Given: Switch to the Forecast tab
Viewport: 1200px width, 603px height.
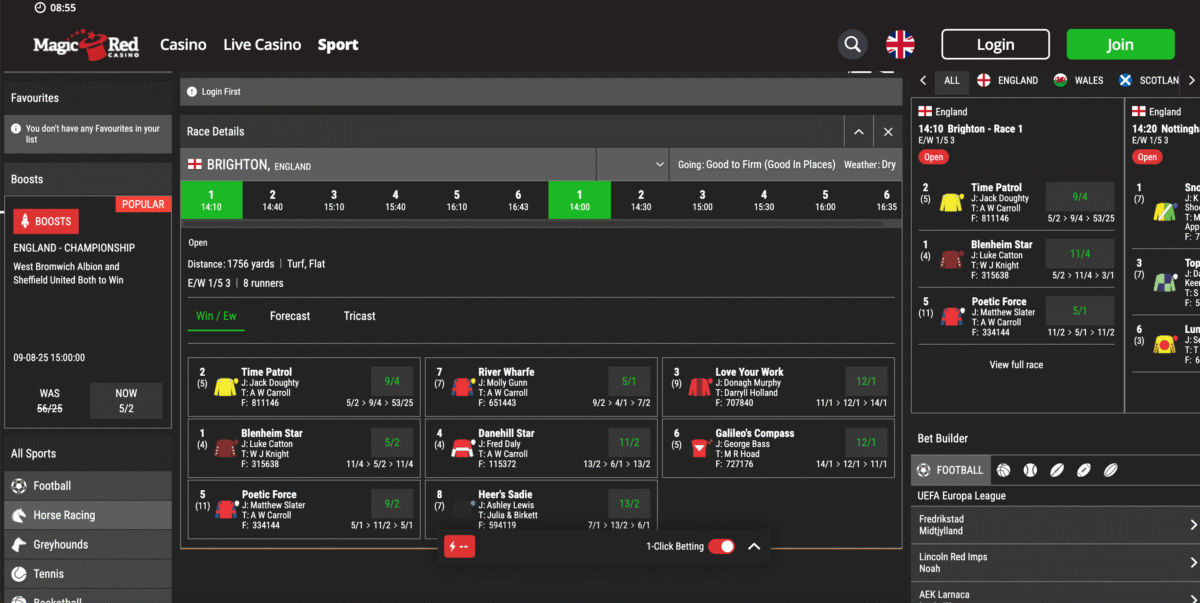Looking at the screenshot, I should pos(290,316).
